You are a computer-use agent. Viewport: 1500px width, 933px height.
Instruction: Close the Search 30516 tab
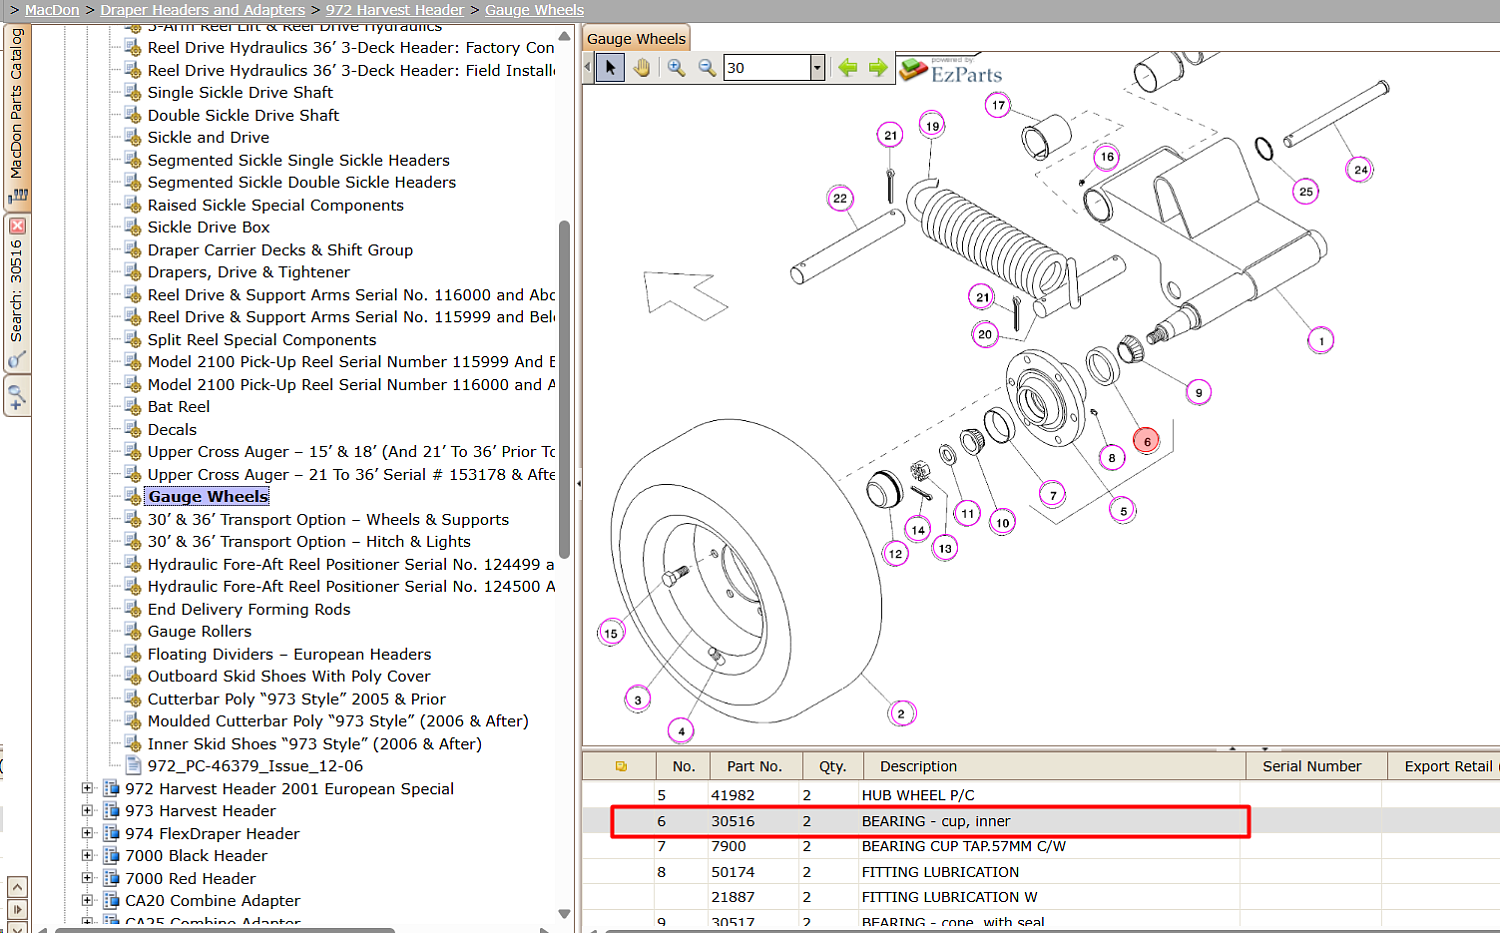[17, 226]
